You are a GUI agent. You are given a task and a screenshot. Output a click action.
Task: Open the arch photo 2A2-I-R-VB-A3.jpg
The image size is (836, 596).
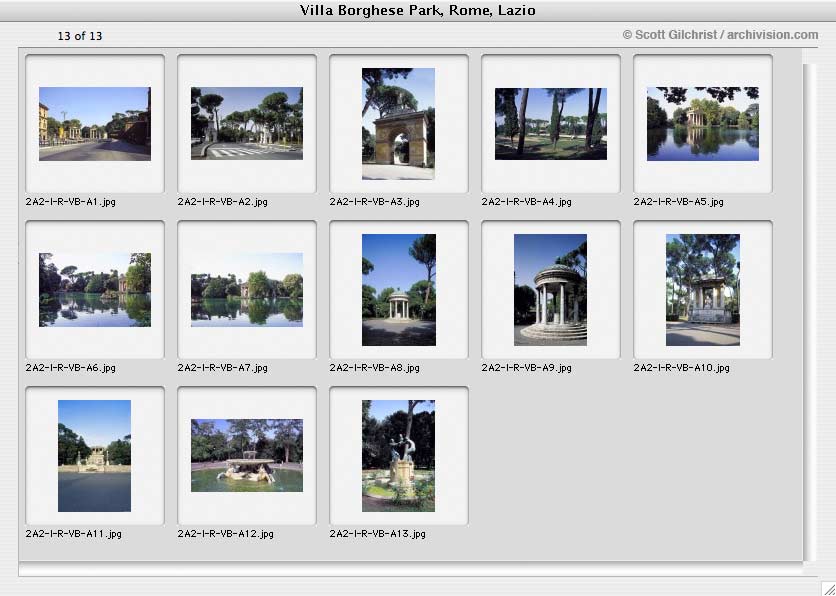[x=398, y=124]
